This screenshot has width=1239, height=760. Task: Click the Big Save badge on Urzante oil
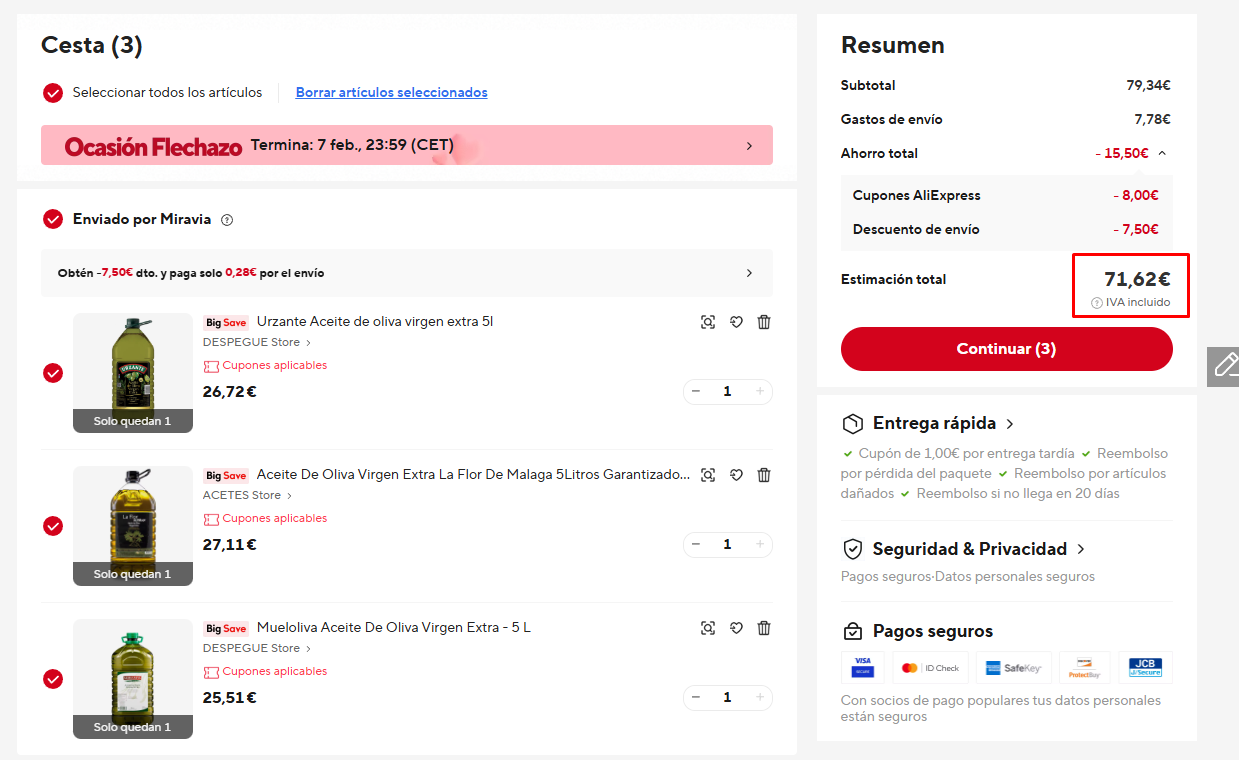coord(226,322)
